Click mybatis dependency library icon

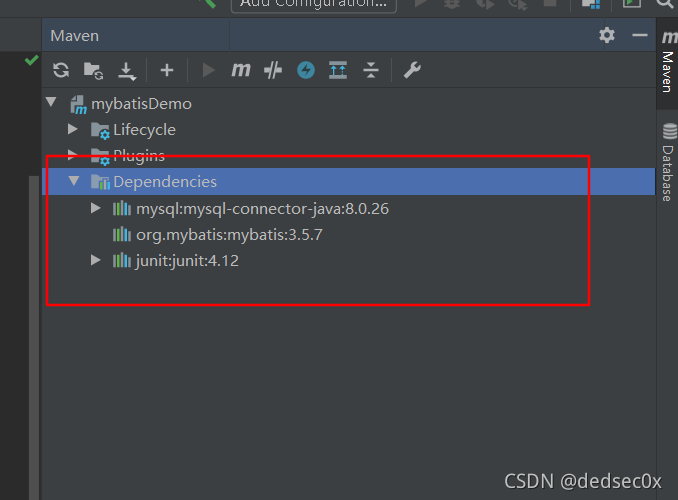pos(122,234)
